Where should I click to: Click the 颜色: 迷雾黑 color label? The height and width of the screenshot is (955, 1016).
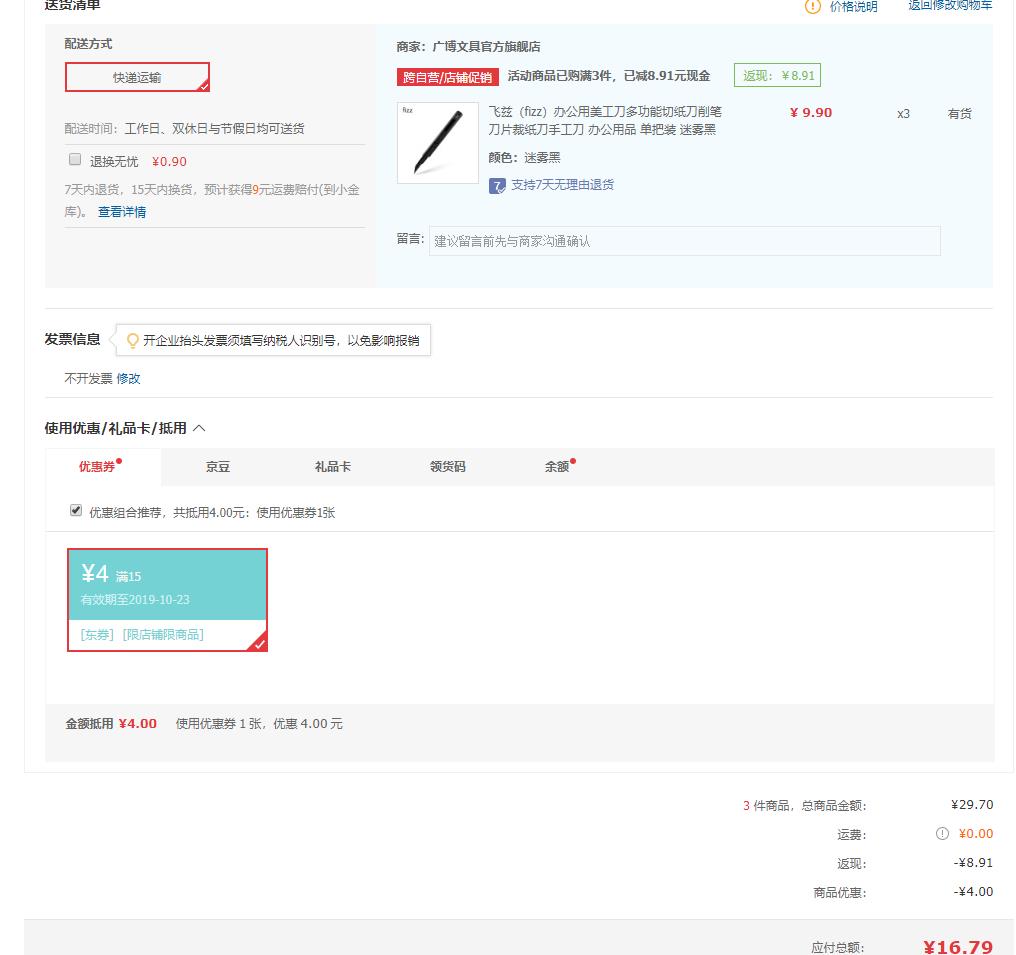[524, 157]
